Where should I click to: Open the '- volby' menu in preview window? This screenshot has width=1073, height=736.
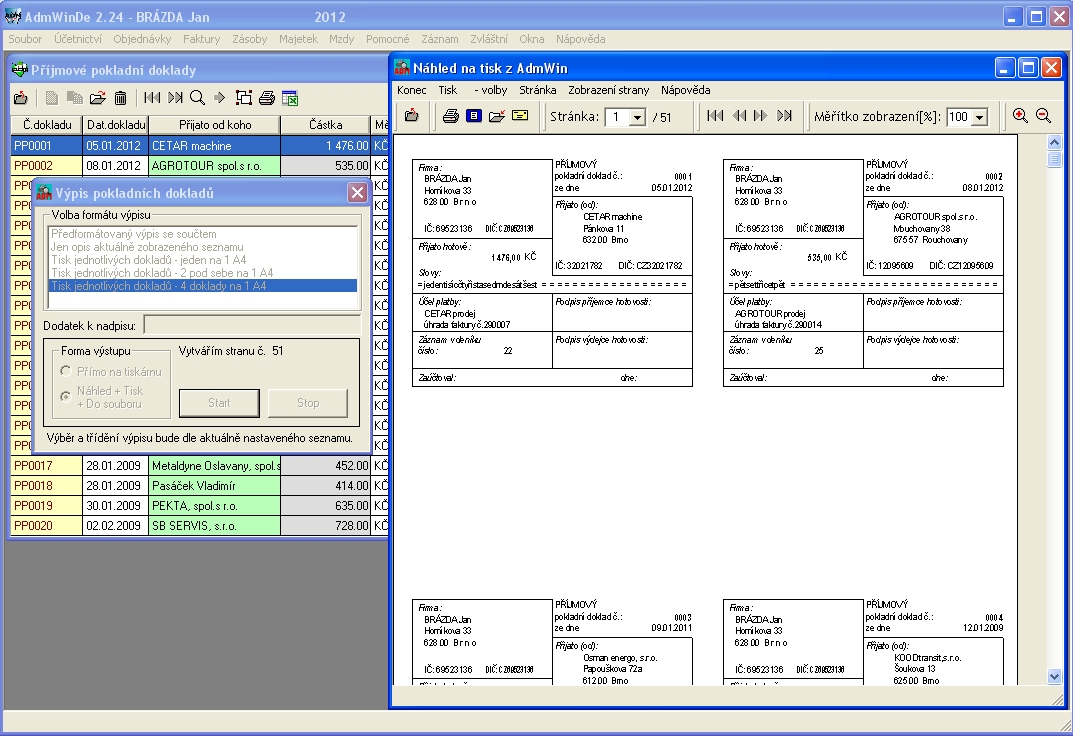pos(491,90)
